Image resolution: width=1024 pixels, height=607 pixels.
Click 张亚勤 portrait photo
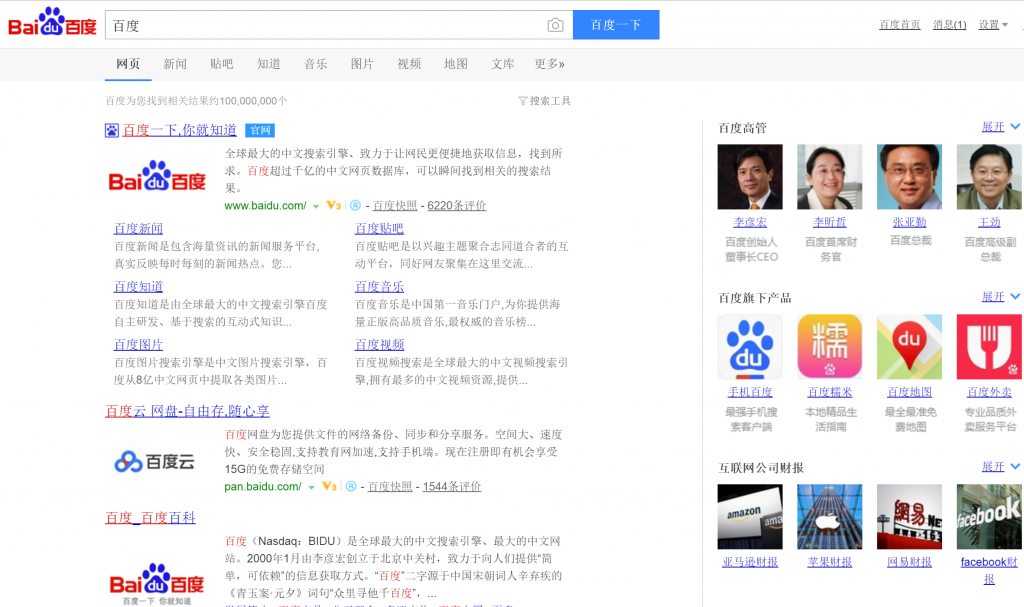[x=909, y=177]
